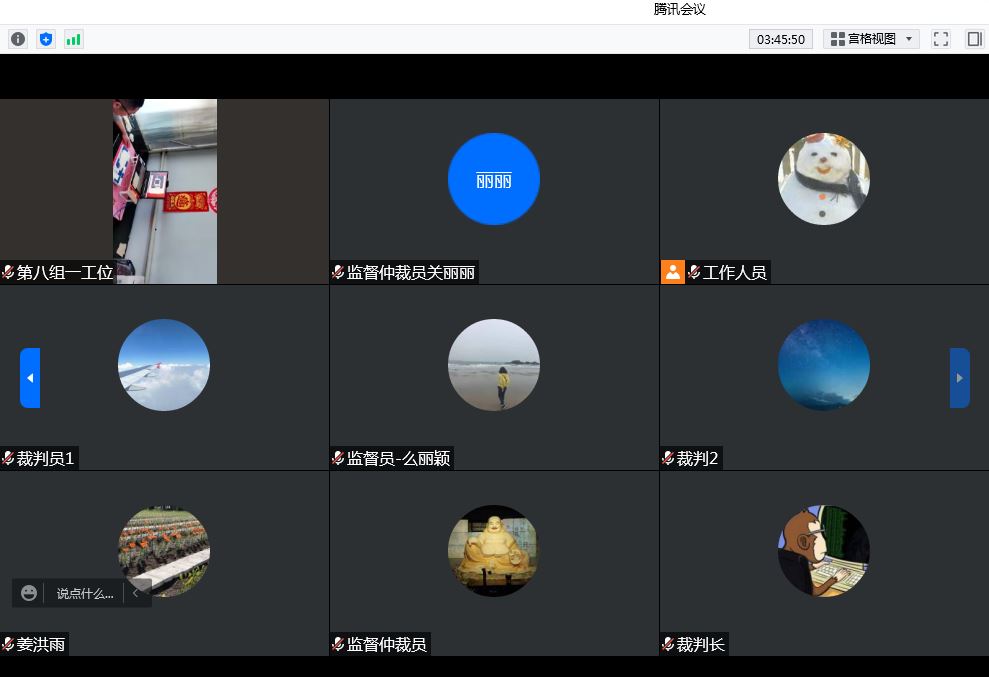Check the green network signal icon
The height and width of the screenshot is (677, 989).
coord(74,39)
